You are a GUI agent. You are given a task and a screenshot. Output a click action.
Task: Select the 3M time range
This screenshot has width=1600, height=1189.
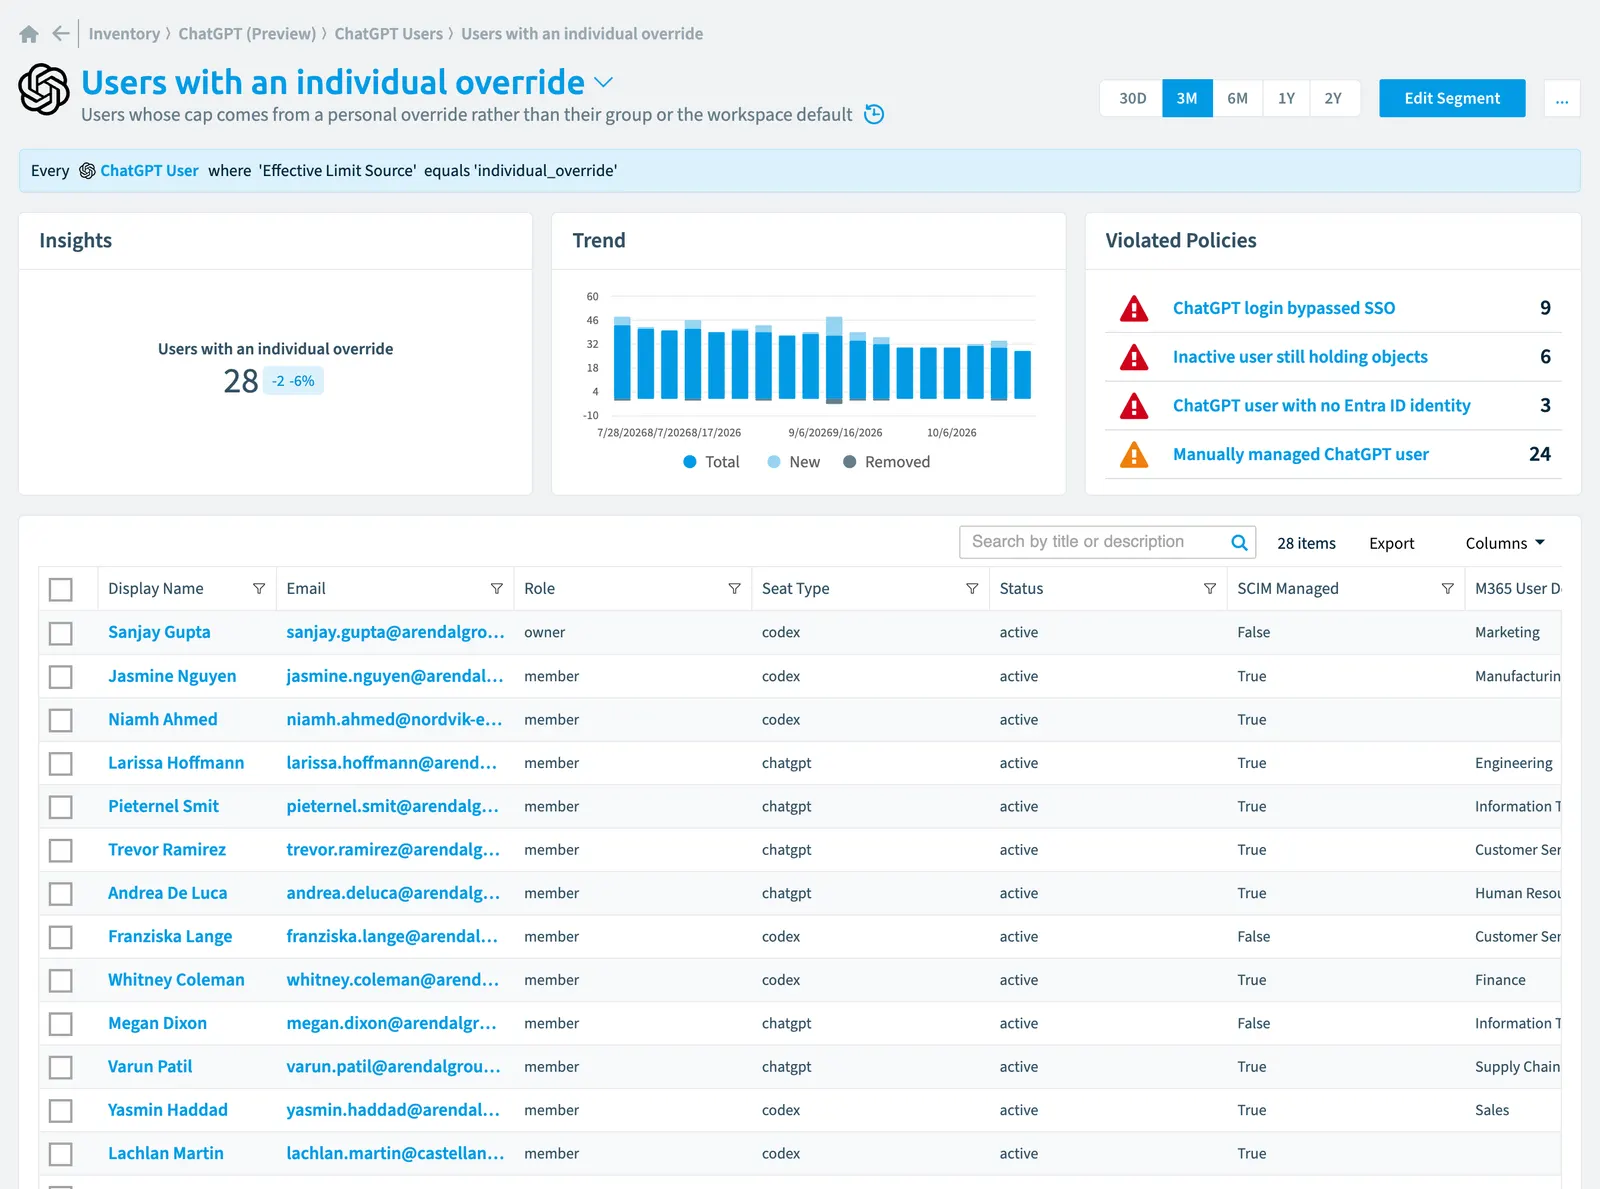[x=1187, y=98]
